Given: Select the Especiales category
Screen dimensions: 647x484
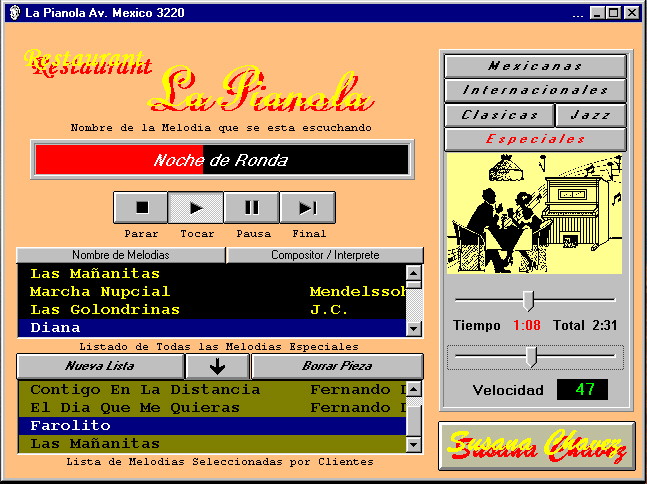Looking at the screenshot, I should tap(535, 139).
